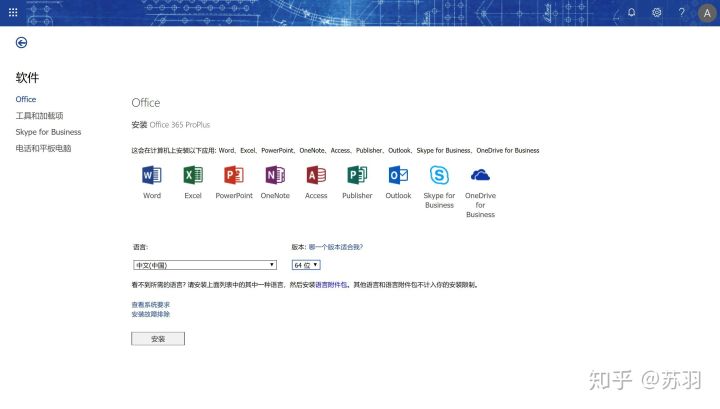The image size is (720, 409).
Task: Click the Skype for Business icon
Action: coord(439,175)
